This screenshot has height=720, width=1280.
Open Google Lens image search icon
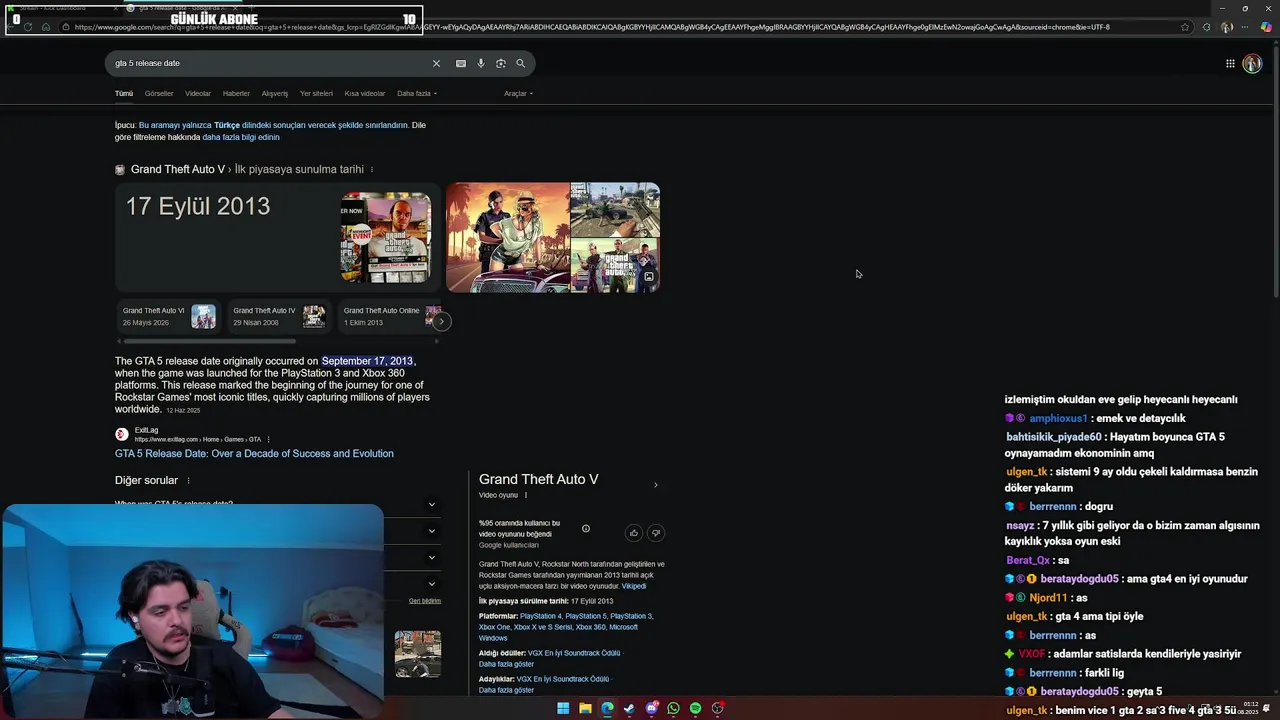[x=501, y=63]
